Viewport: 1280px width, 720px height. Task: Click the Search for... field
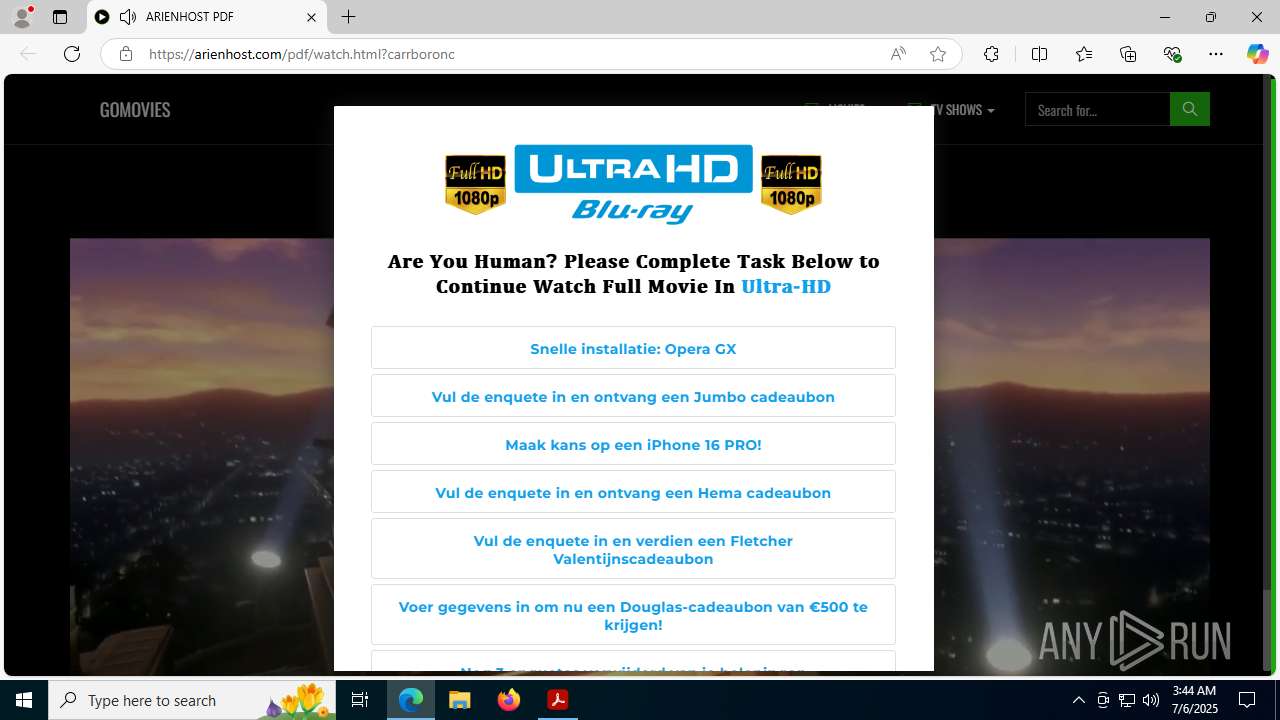1097,110
